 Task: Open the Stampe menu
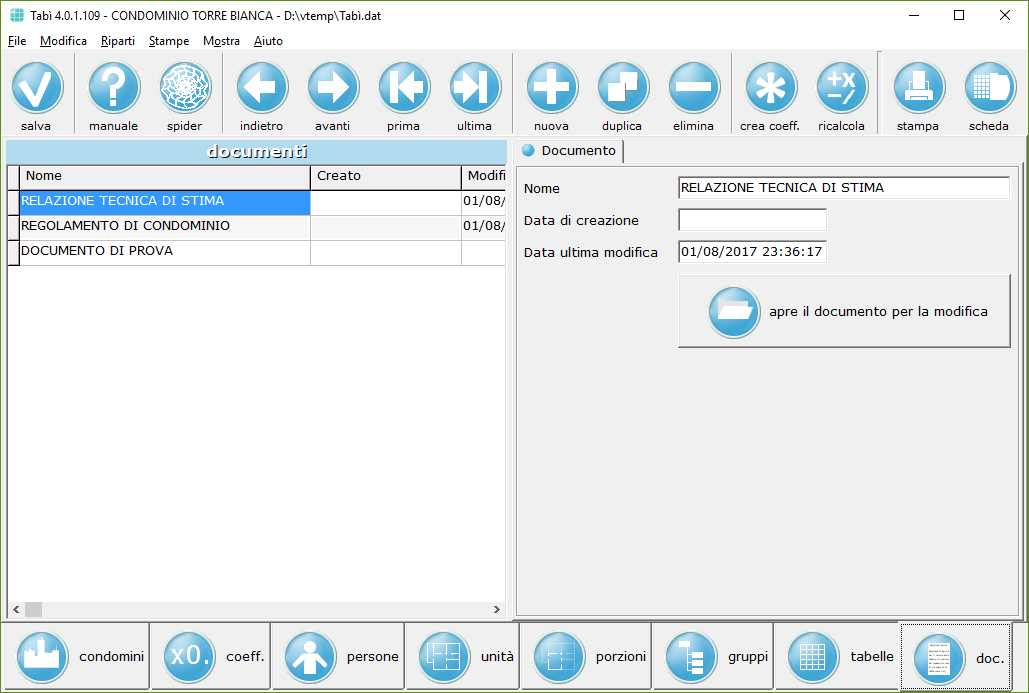[169, 41]
